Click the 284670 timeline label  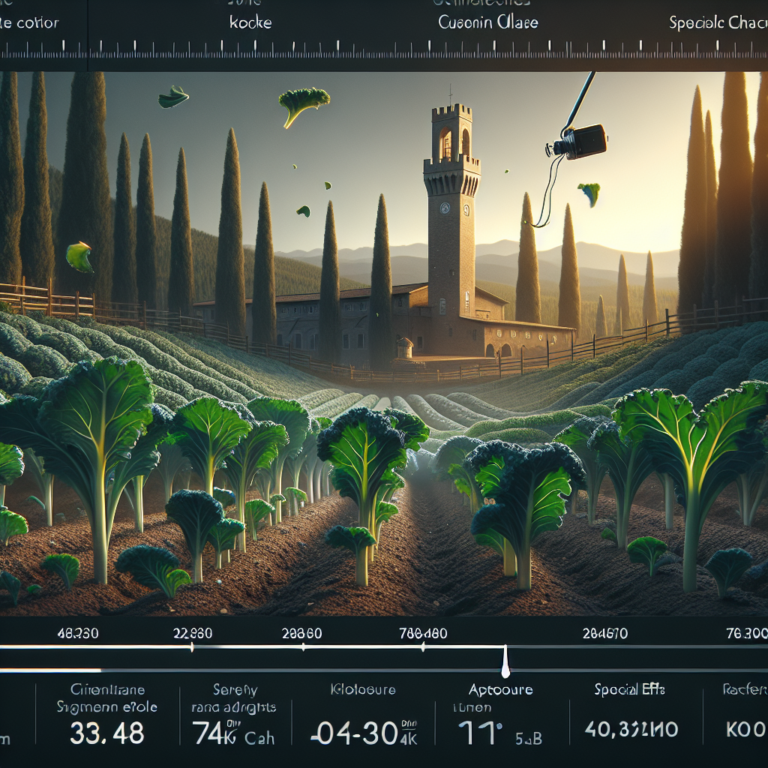click(x=605, y=634)
